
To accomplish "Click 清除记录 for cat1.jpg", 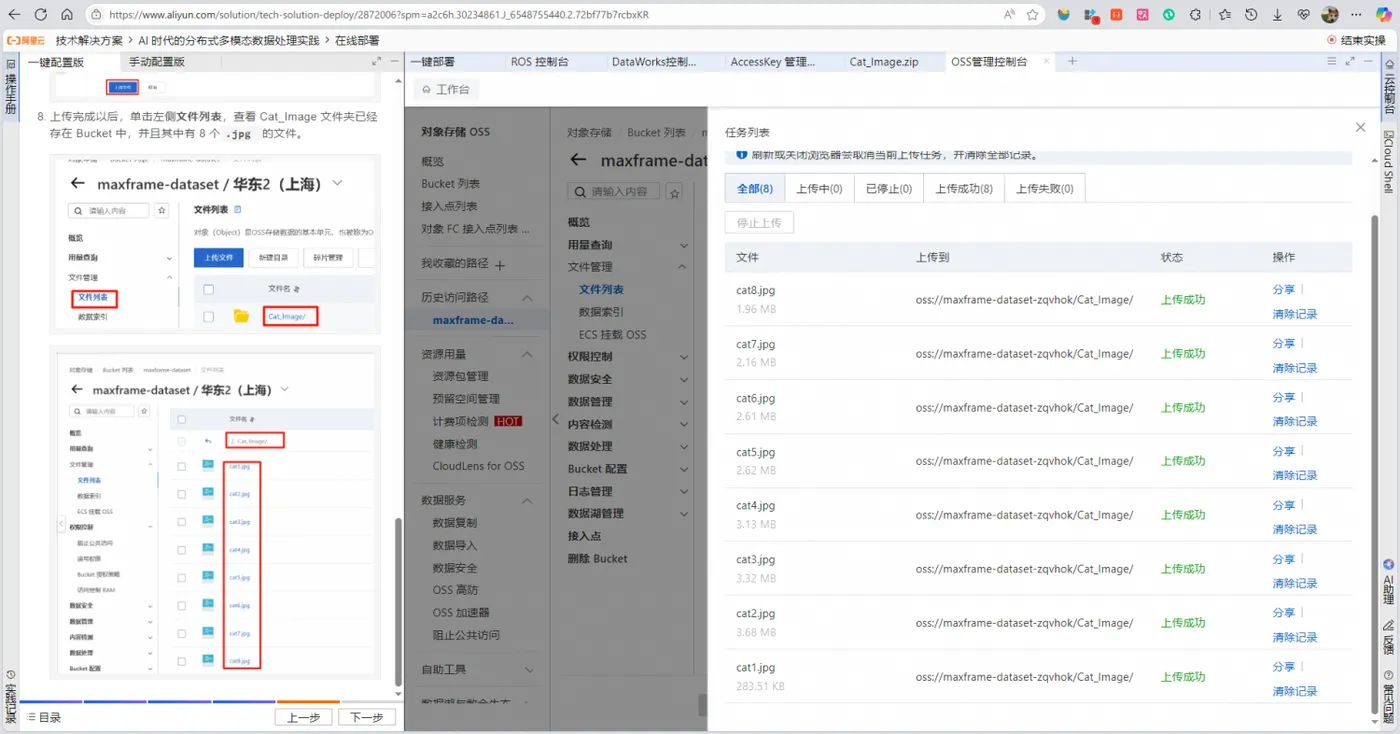I will tap(1295, 691).
